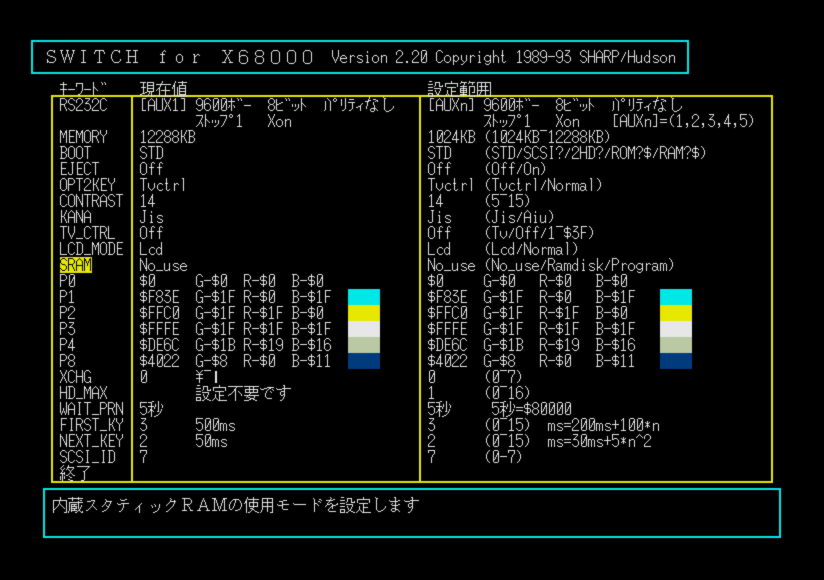Click the current LCD_MODE value Lcd
The width and height of the screenshot is (824, 580).
point(151,249)
